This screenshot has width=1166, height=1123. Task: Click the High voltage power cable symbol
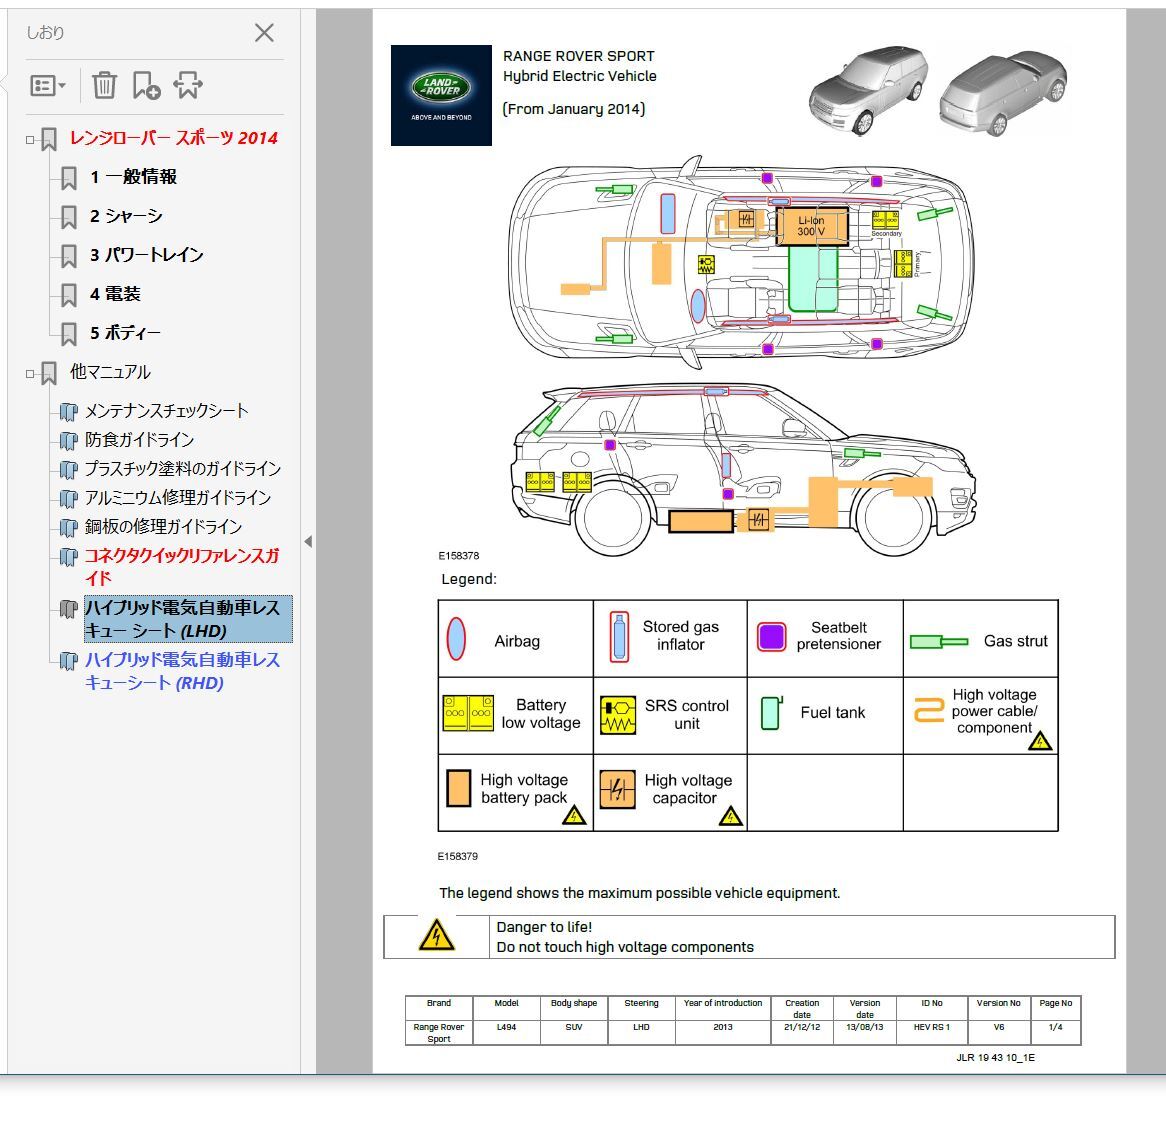click(929, 710)
